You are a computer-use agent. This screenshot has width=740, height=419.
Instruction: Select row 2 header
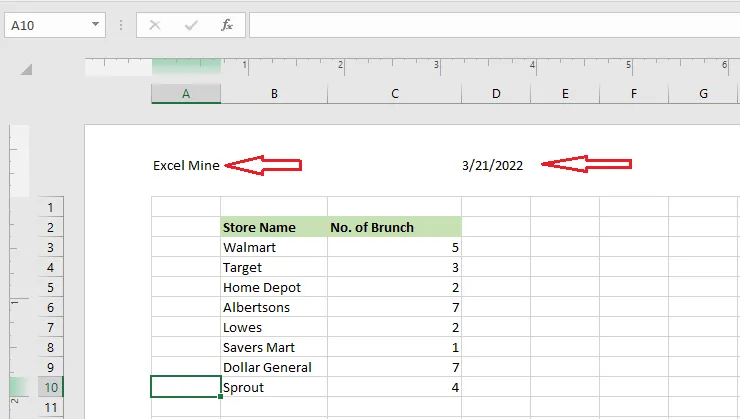pos(50,227)
